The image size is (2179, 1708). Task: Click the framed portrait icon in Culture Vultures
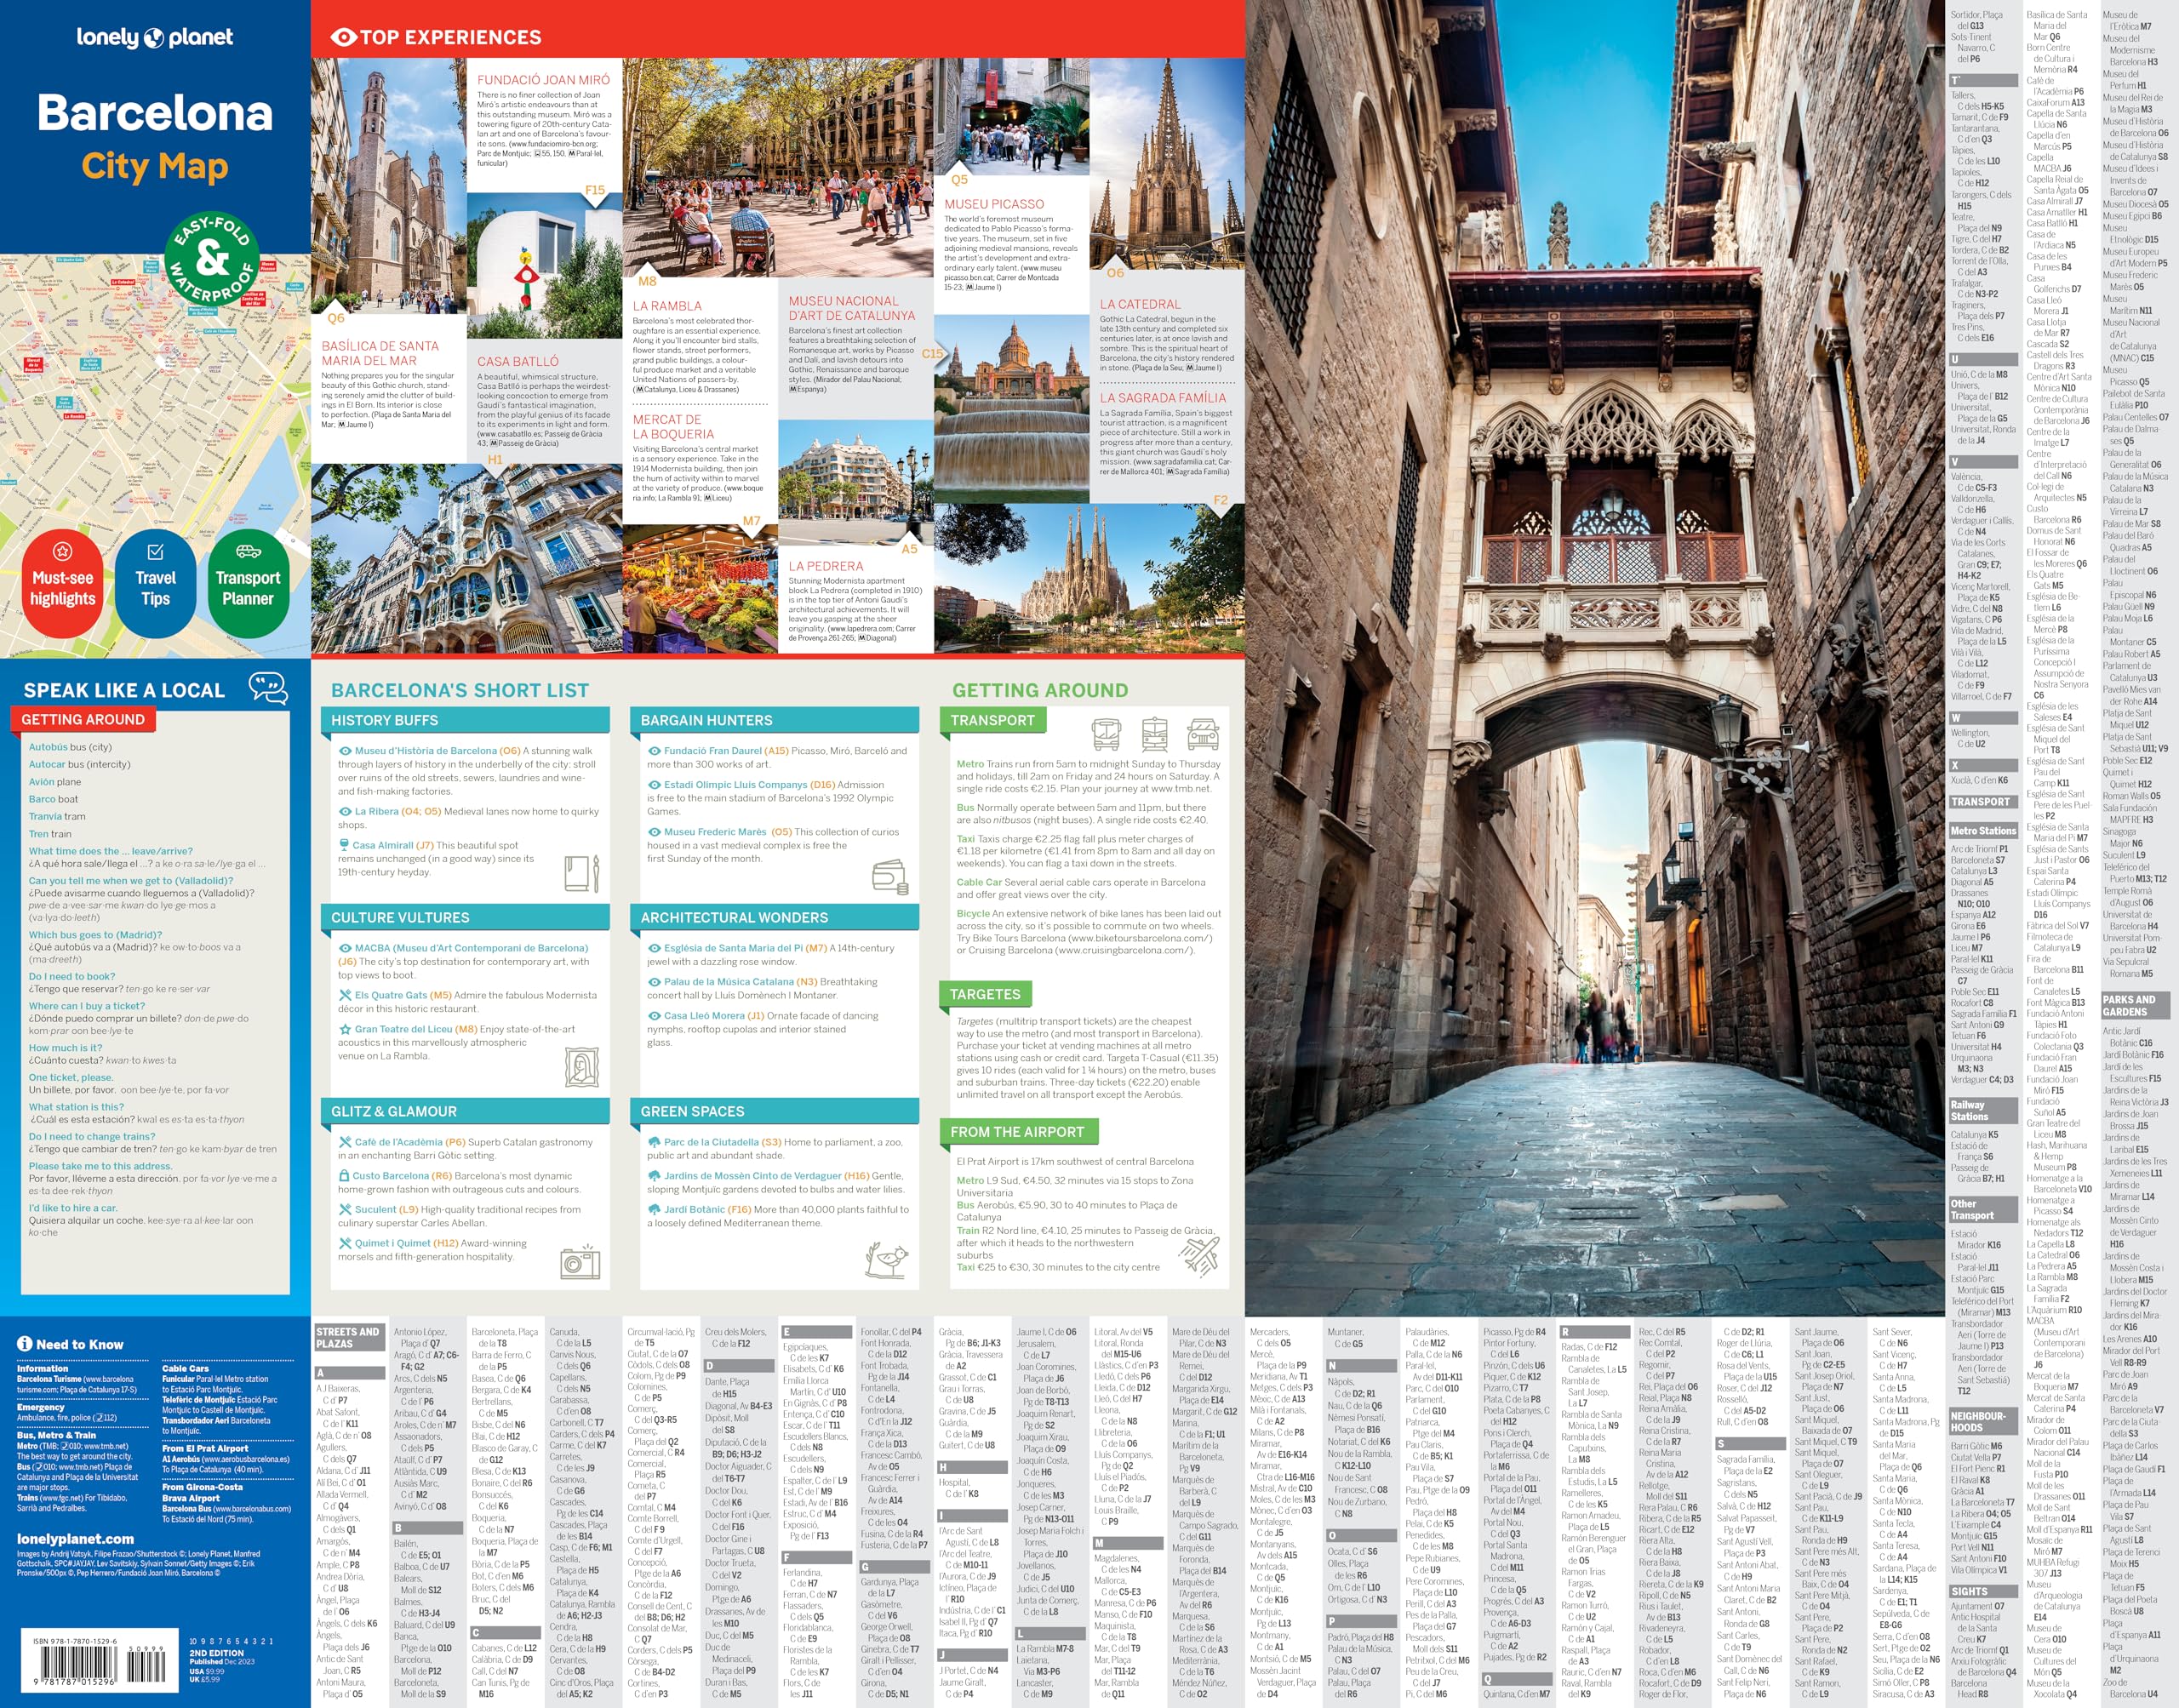click(582, 1067)
